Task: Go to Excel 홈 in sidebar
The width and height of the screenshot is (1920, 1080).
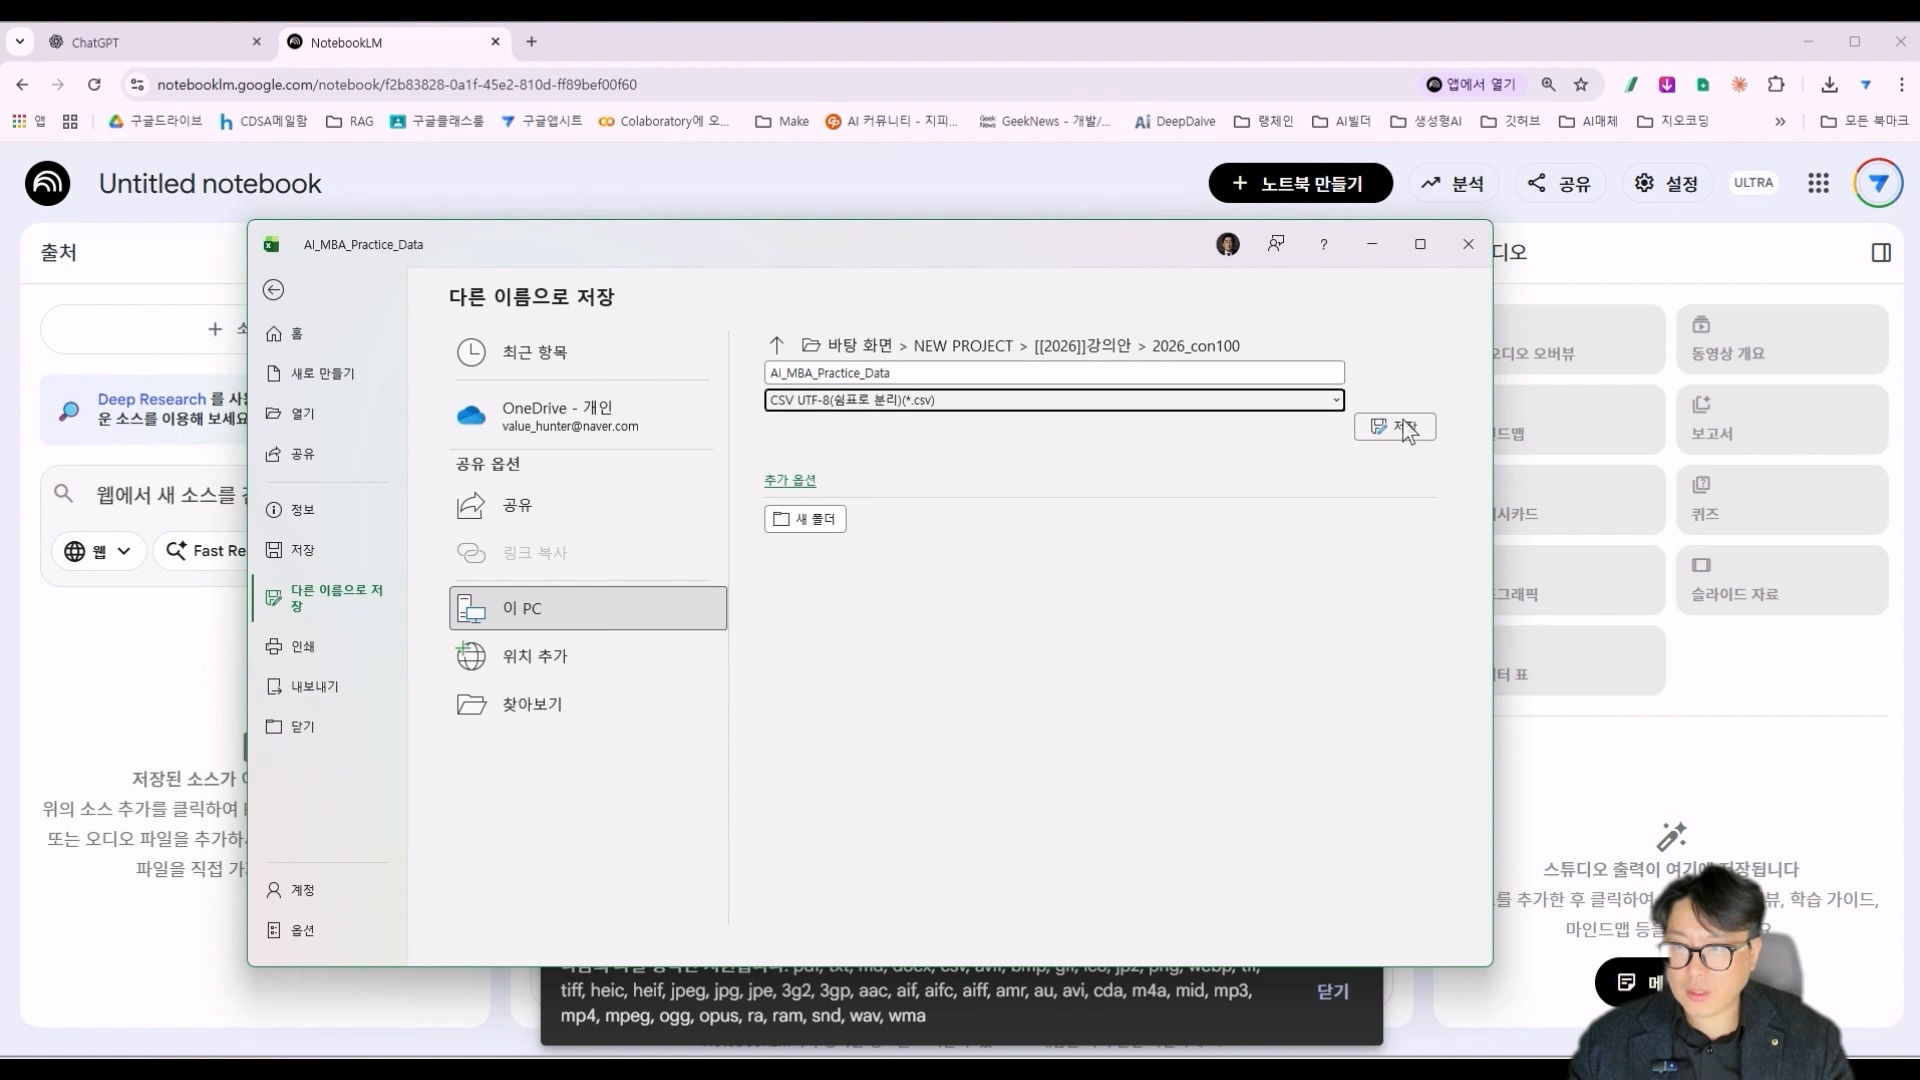Action: coord(296,333)
